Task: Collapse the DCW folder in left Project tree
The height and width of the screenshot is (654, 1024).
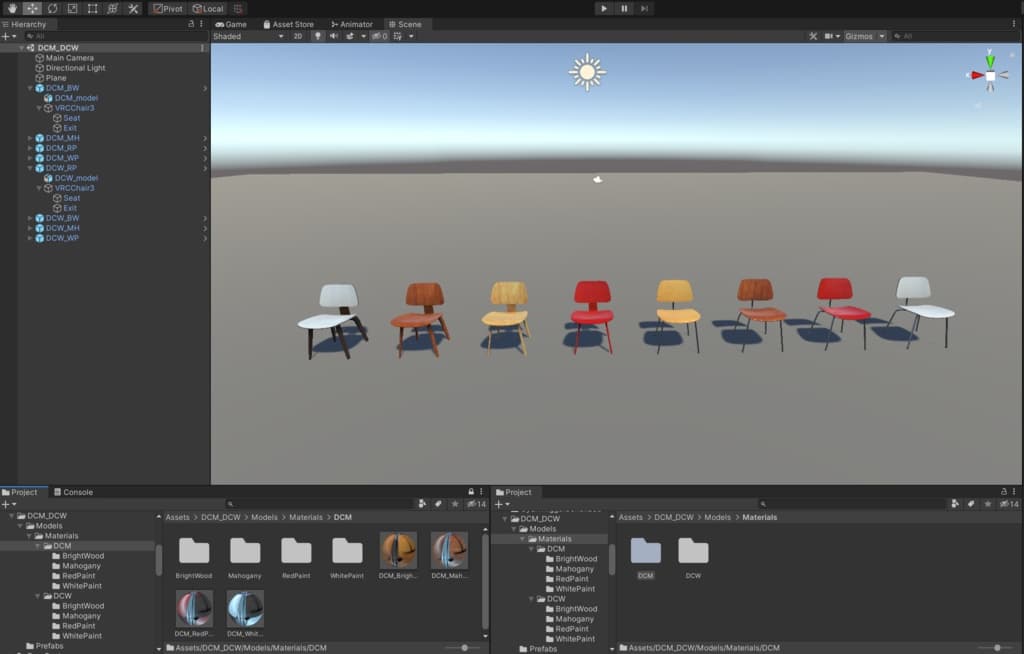Action: pyautogui.click(x=38, y=596)
